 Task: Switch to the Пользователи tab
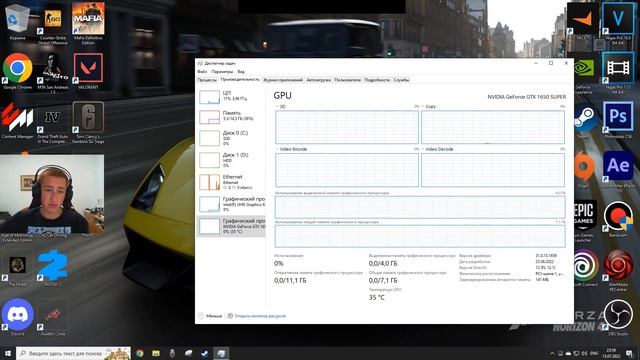point(348,80)
